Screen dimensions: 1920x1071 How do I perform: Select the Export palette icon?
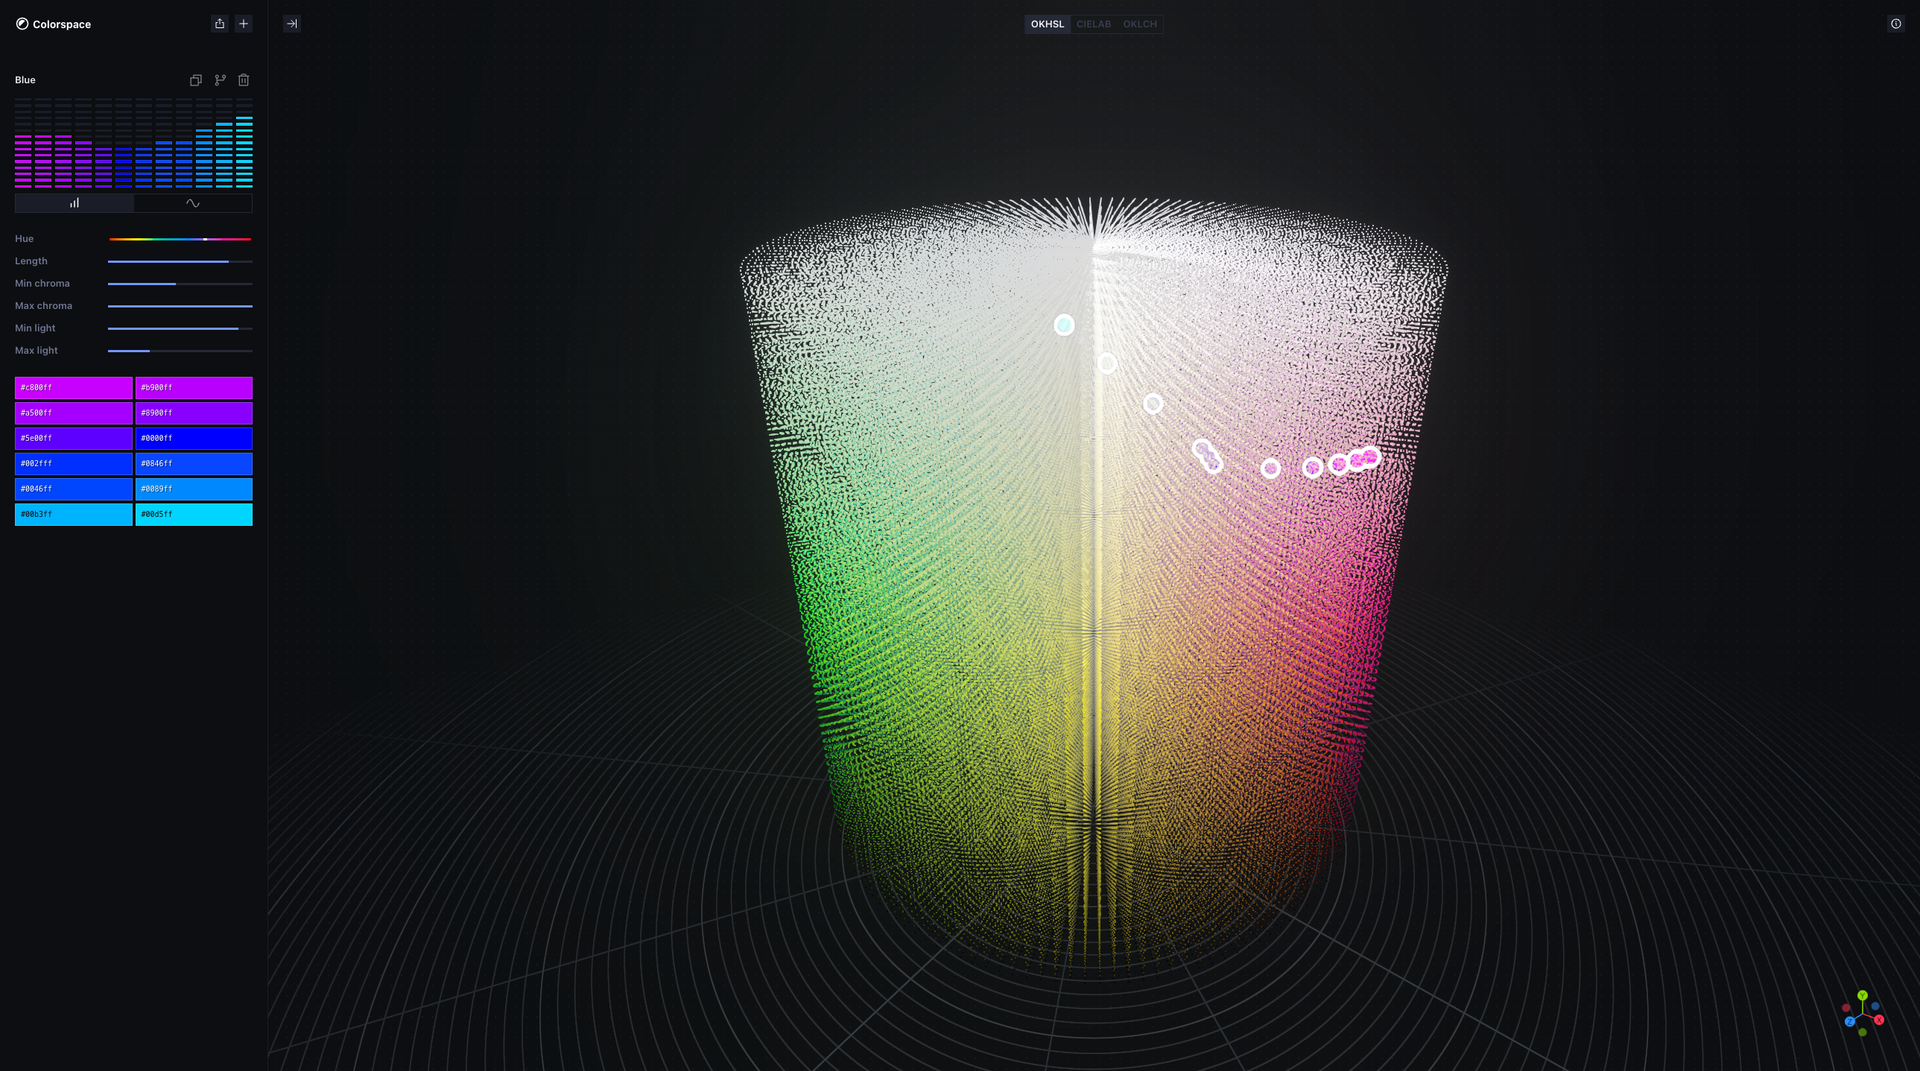click(x=219, y=23)
